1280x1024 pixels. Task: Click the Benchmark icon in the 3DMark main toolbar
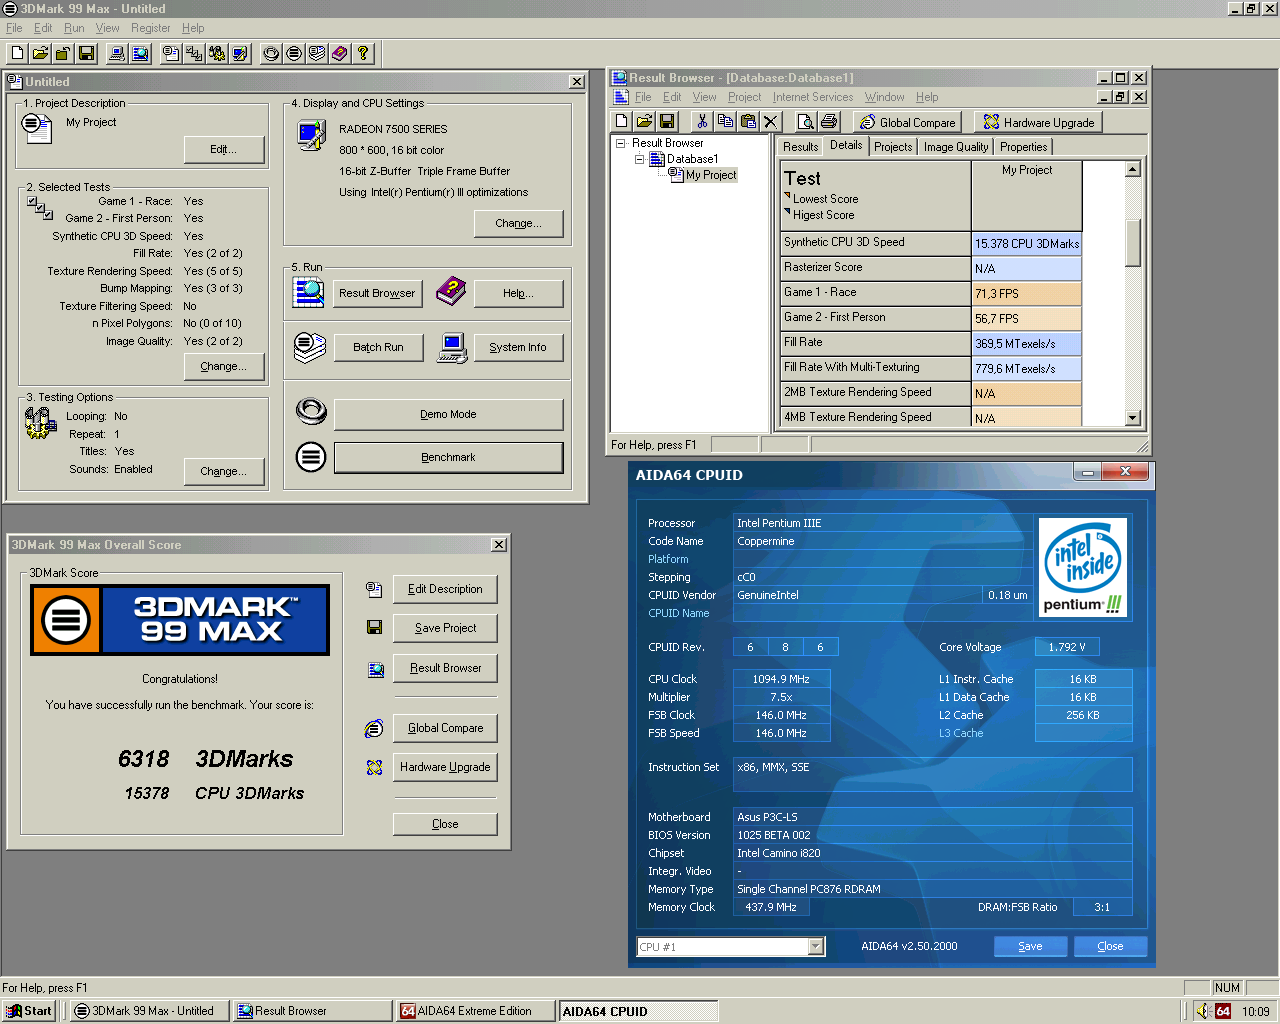point(294,53)
